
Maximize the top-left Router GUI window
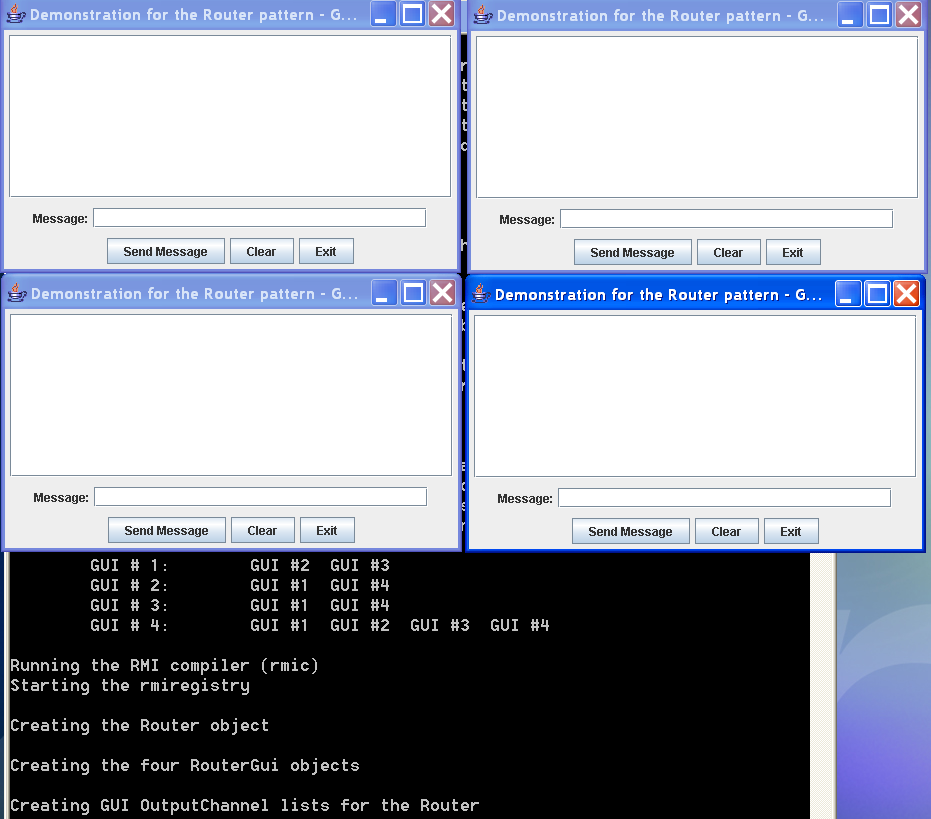pos(413,14)
